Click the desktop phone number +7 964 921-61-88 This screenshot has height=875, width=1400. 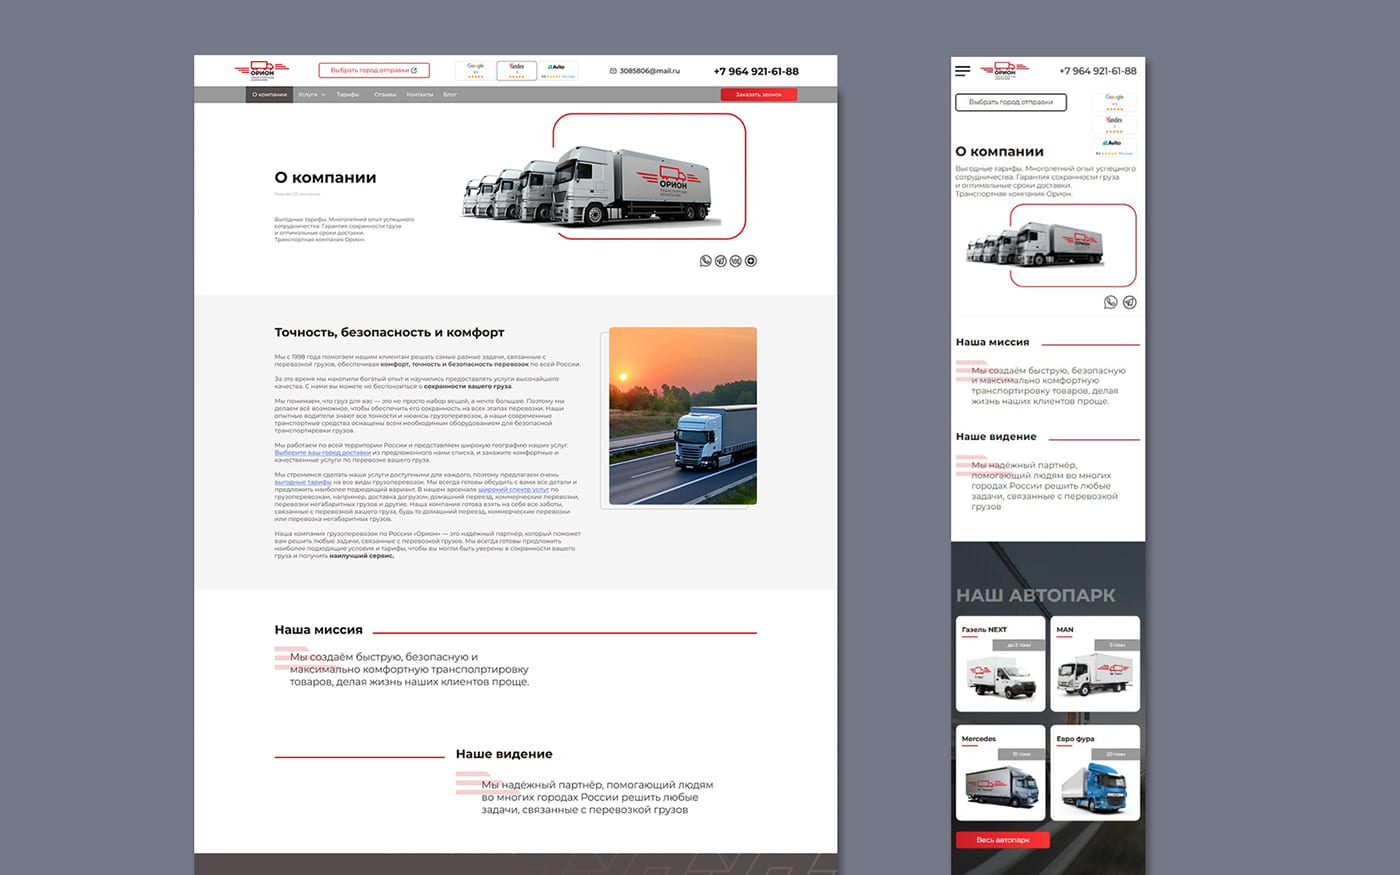(x=756, y=71)
